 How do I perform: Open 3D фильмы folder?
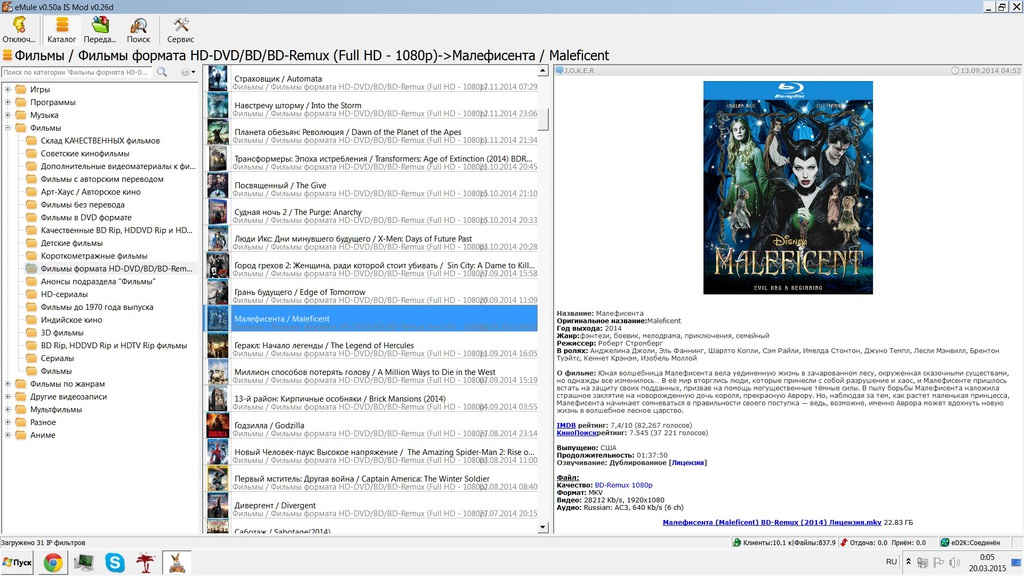[55, 332]
